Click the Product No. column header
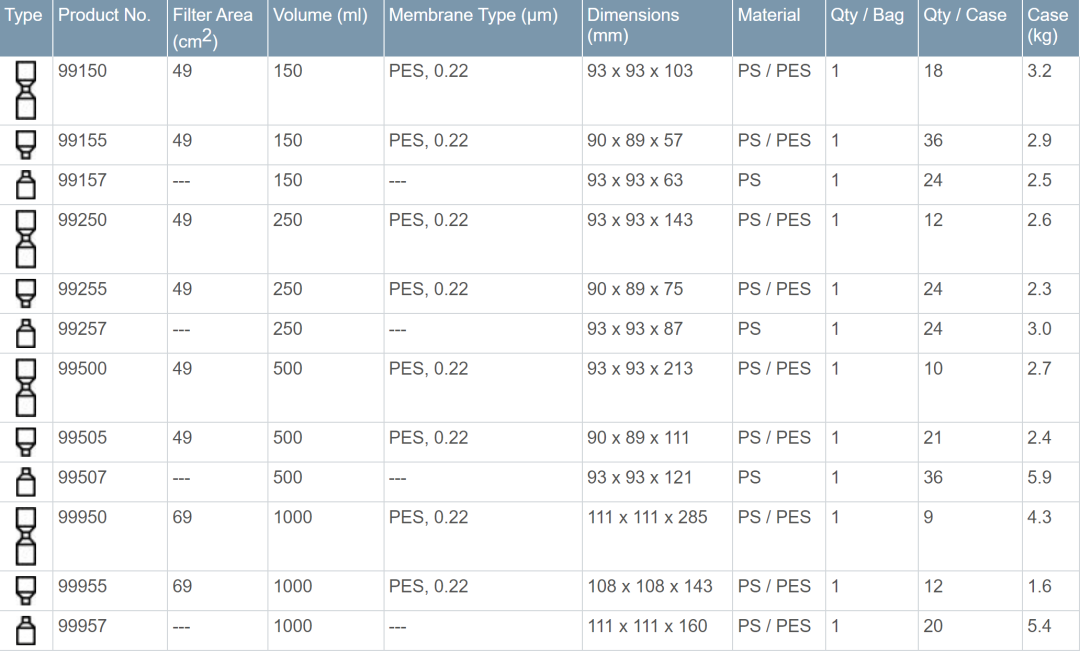The image size is (1080, 652). [110, 28]
